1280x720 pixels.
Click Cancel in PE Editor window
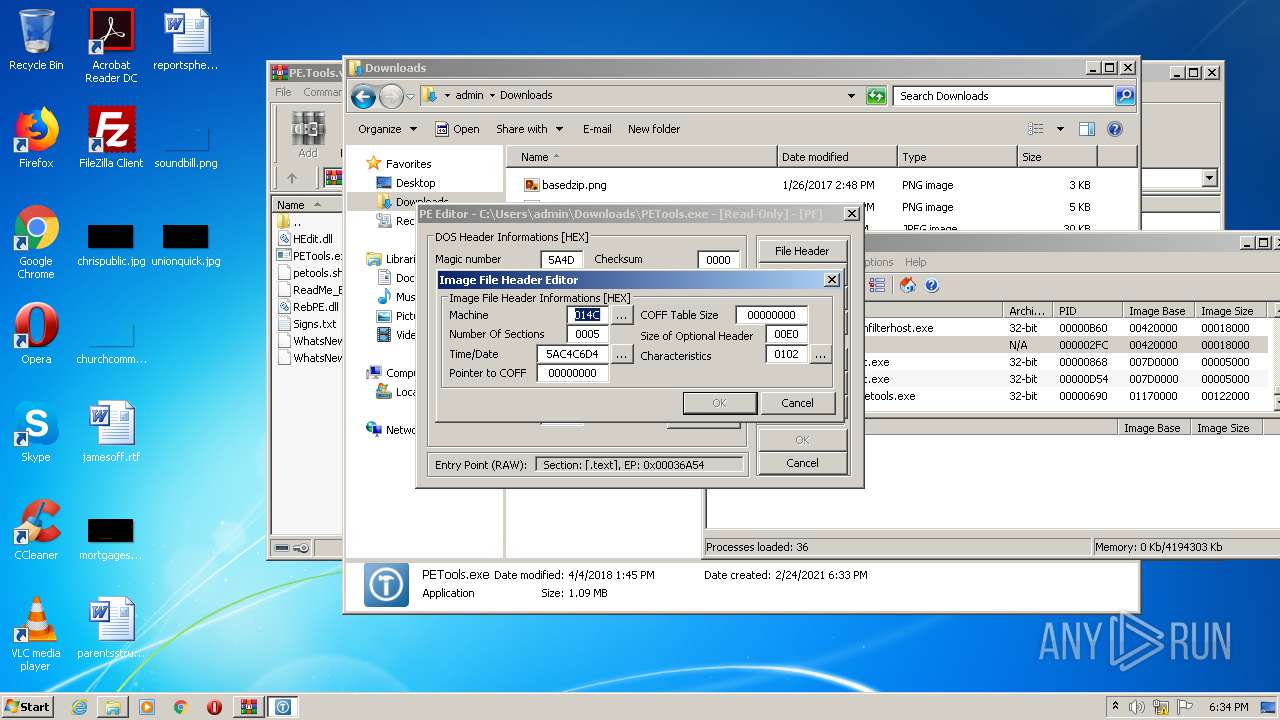[802, 463]
